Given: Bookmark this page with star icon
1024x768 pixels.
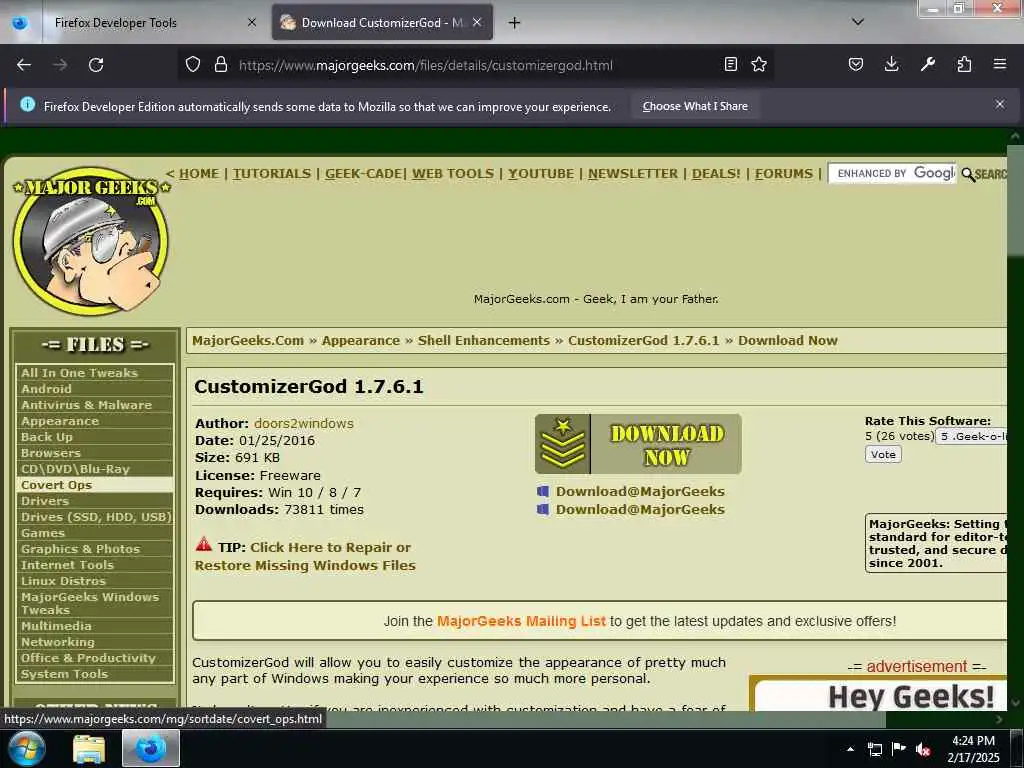Looking at the screenshot, I should [x=759, y=64].
